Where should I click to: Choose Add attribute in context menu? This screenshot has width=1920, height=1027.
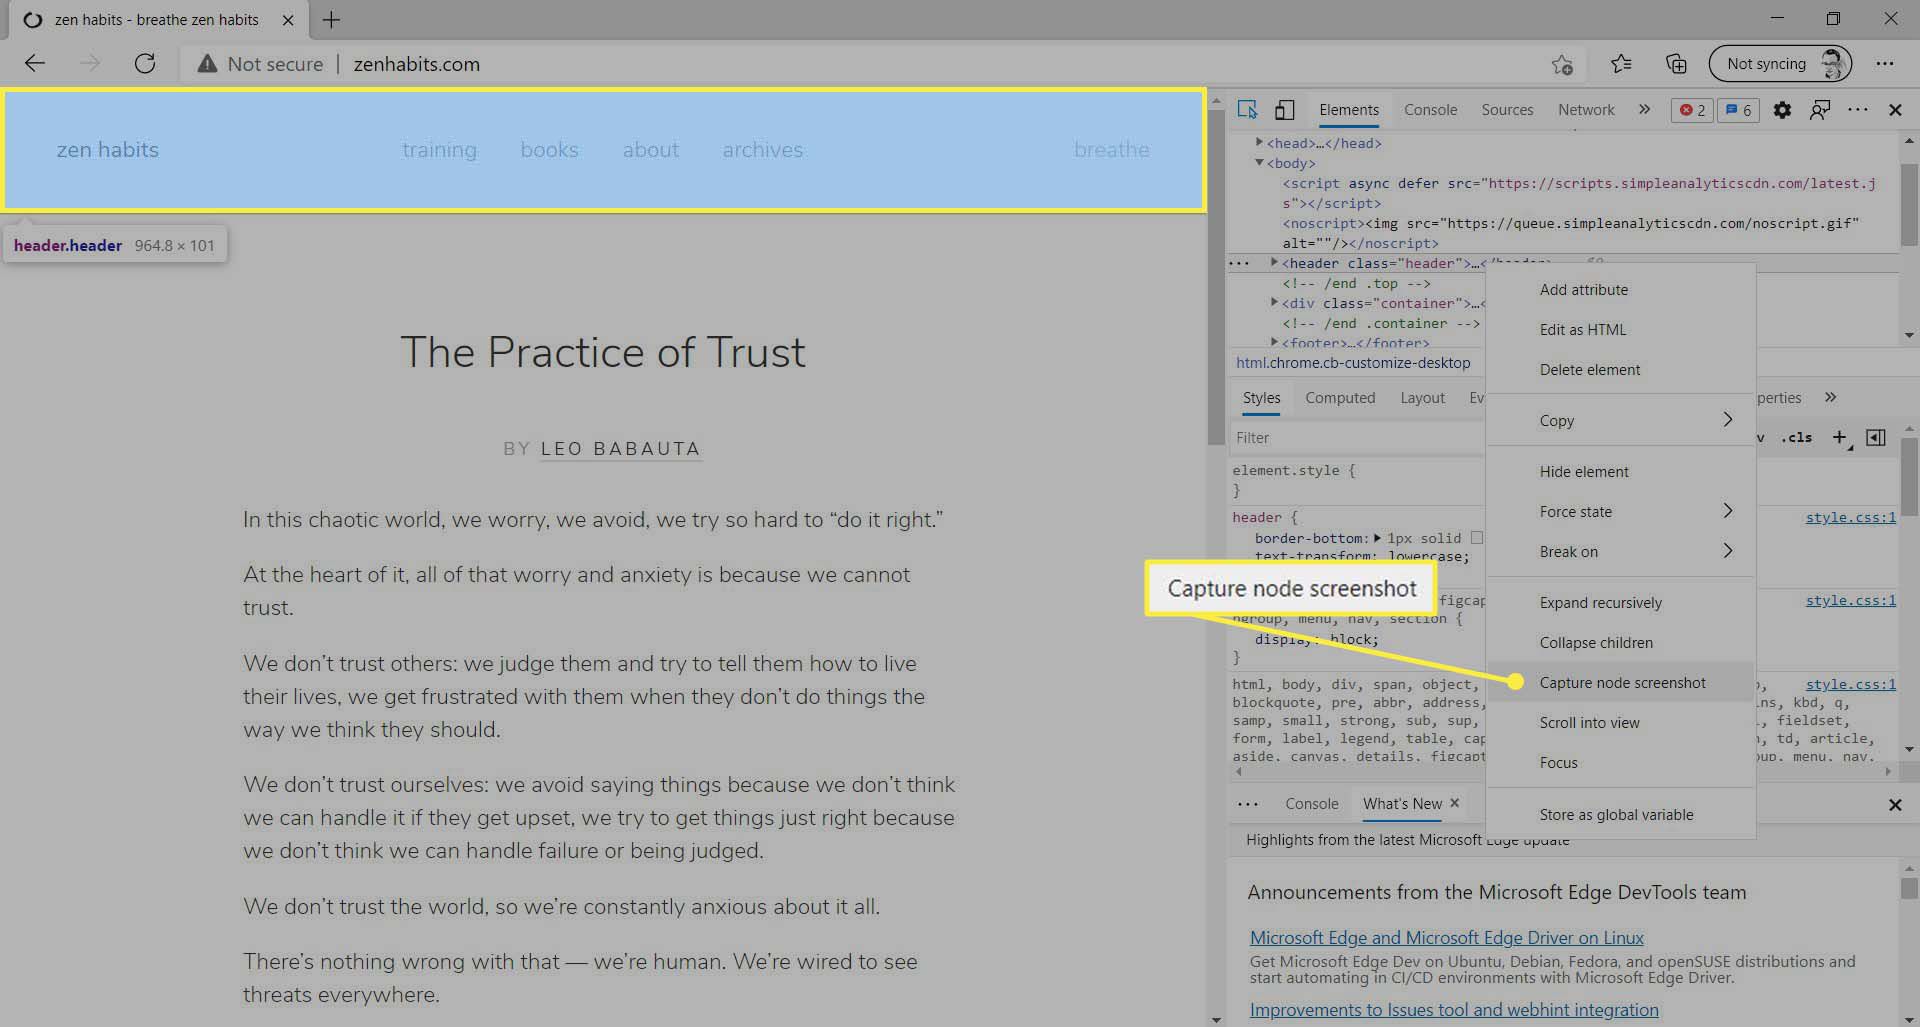[1620, 290]
